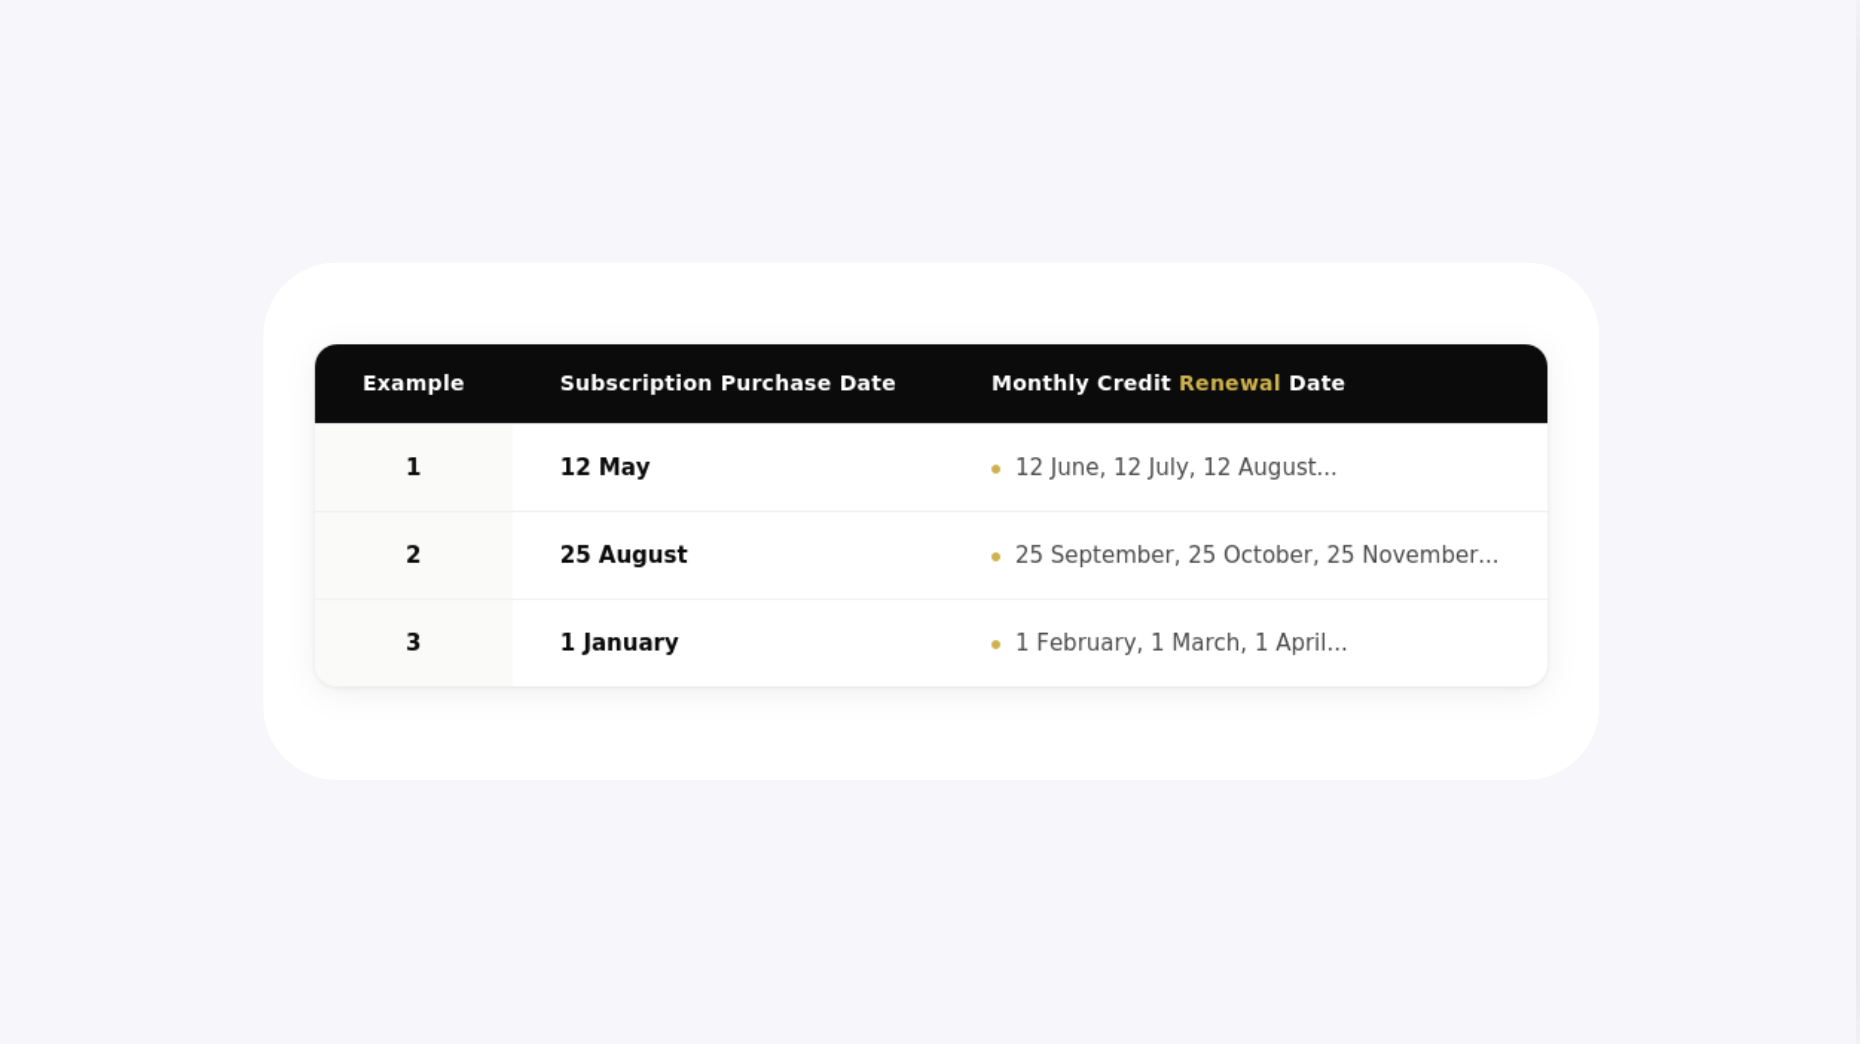Select example number 3 cell
The image size is (1860, 1044).
pos(413,643)
